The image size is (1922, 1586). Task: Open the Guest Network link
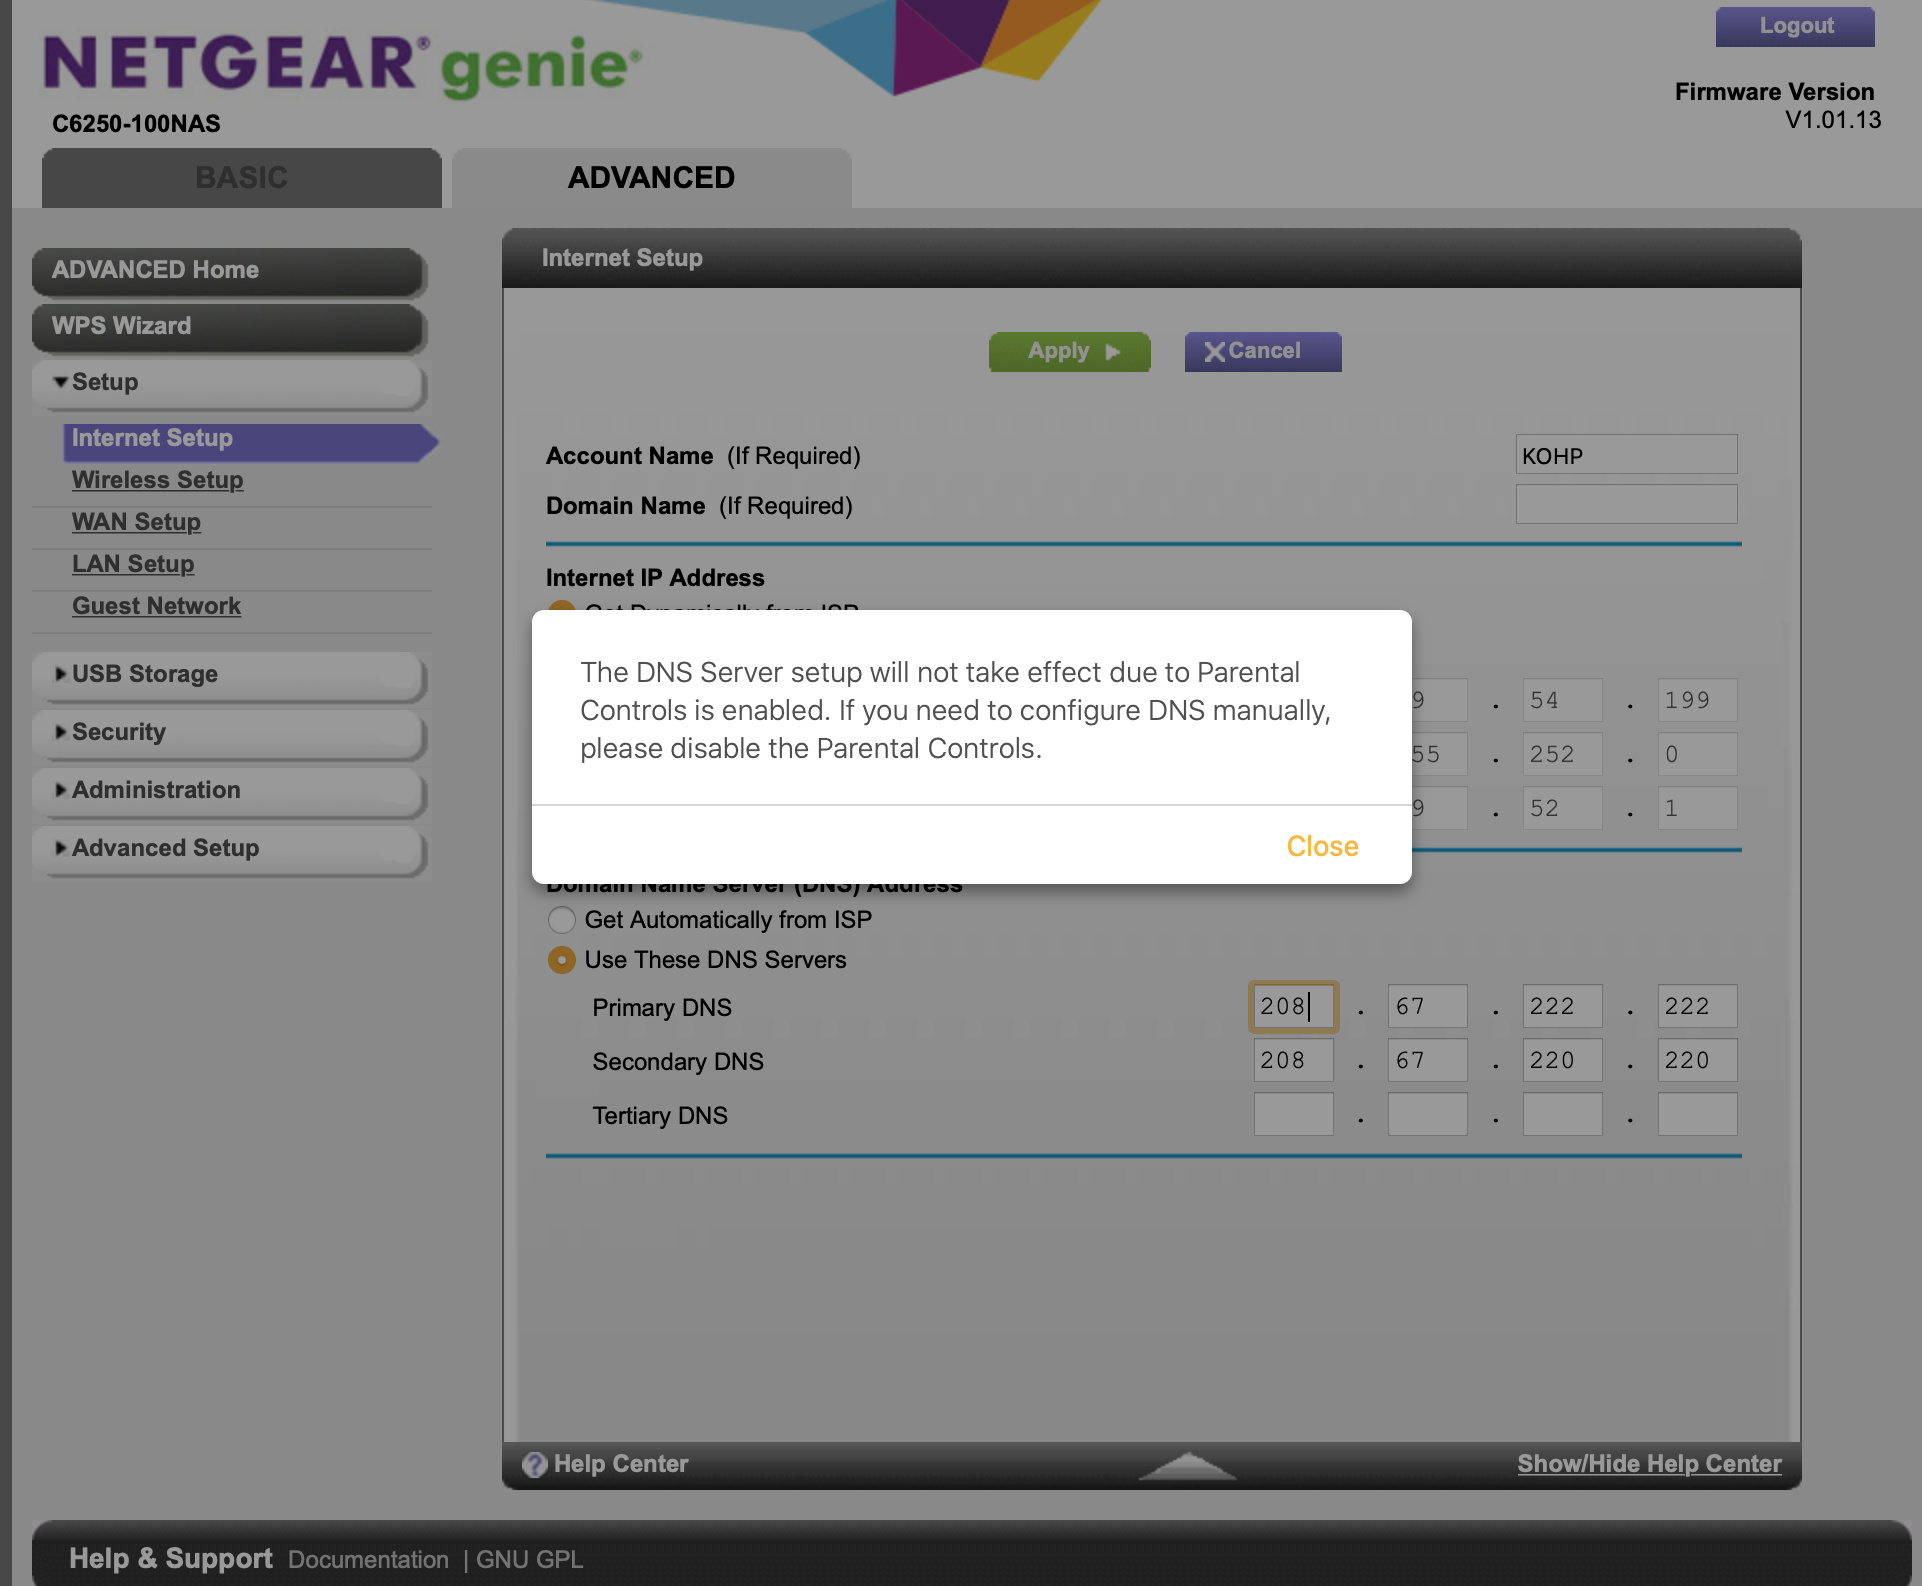(156, 606)
